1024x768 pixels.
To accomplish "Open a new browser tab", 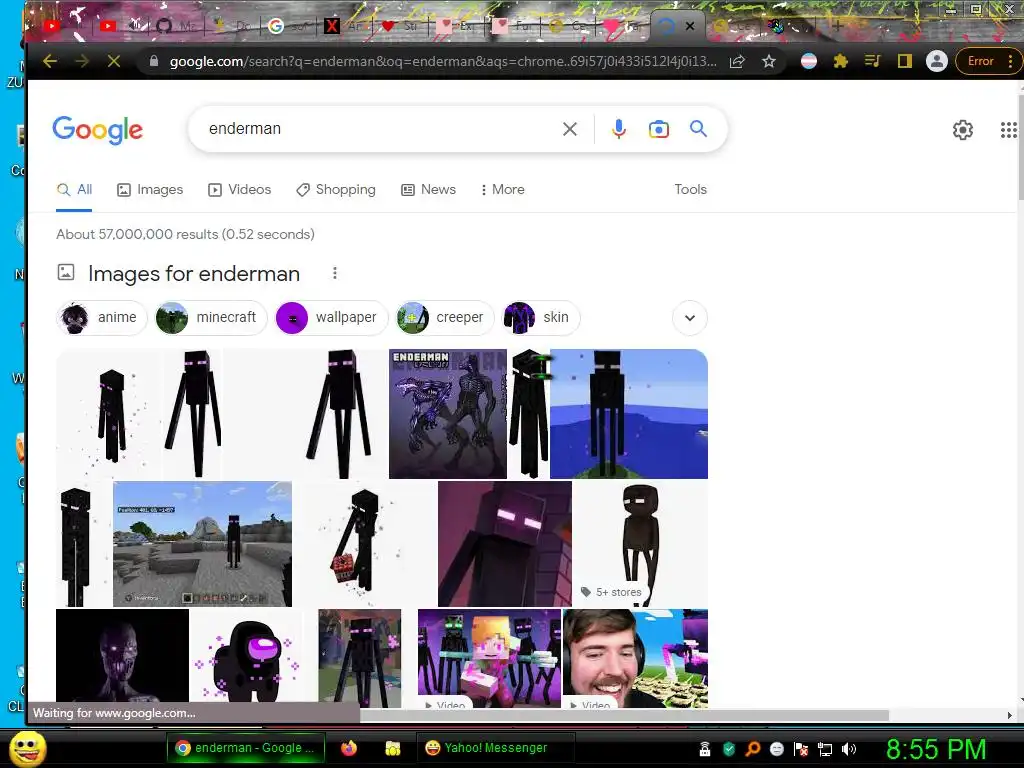I will [x=837, y=26].
